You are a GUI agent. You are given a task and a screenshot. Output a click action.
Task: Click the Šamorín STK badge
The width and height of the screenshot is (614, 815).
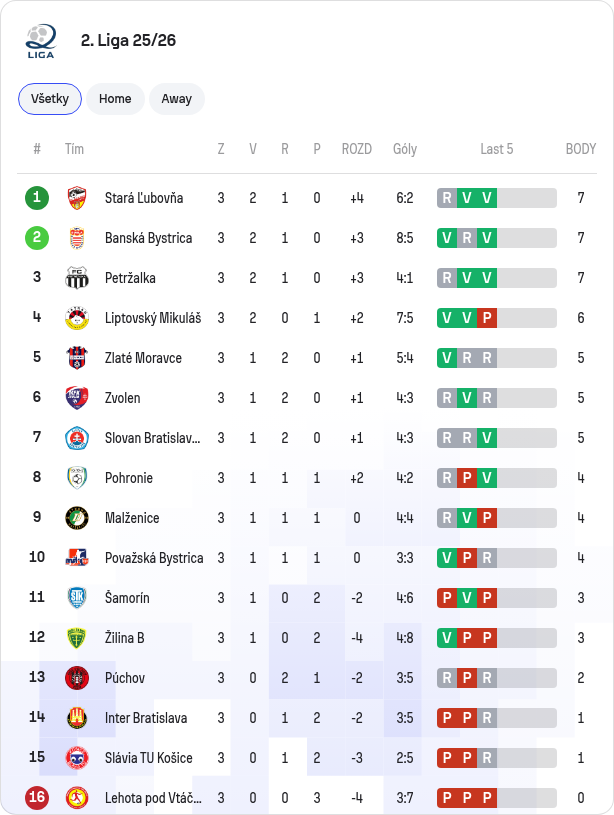click(77, 598)
